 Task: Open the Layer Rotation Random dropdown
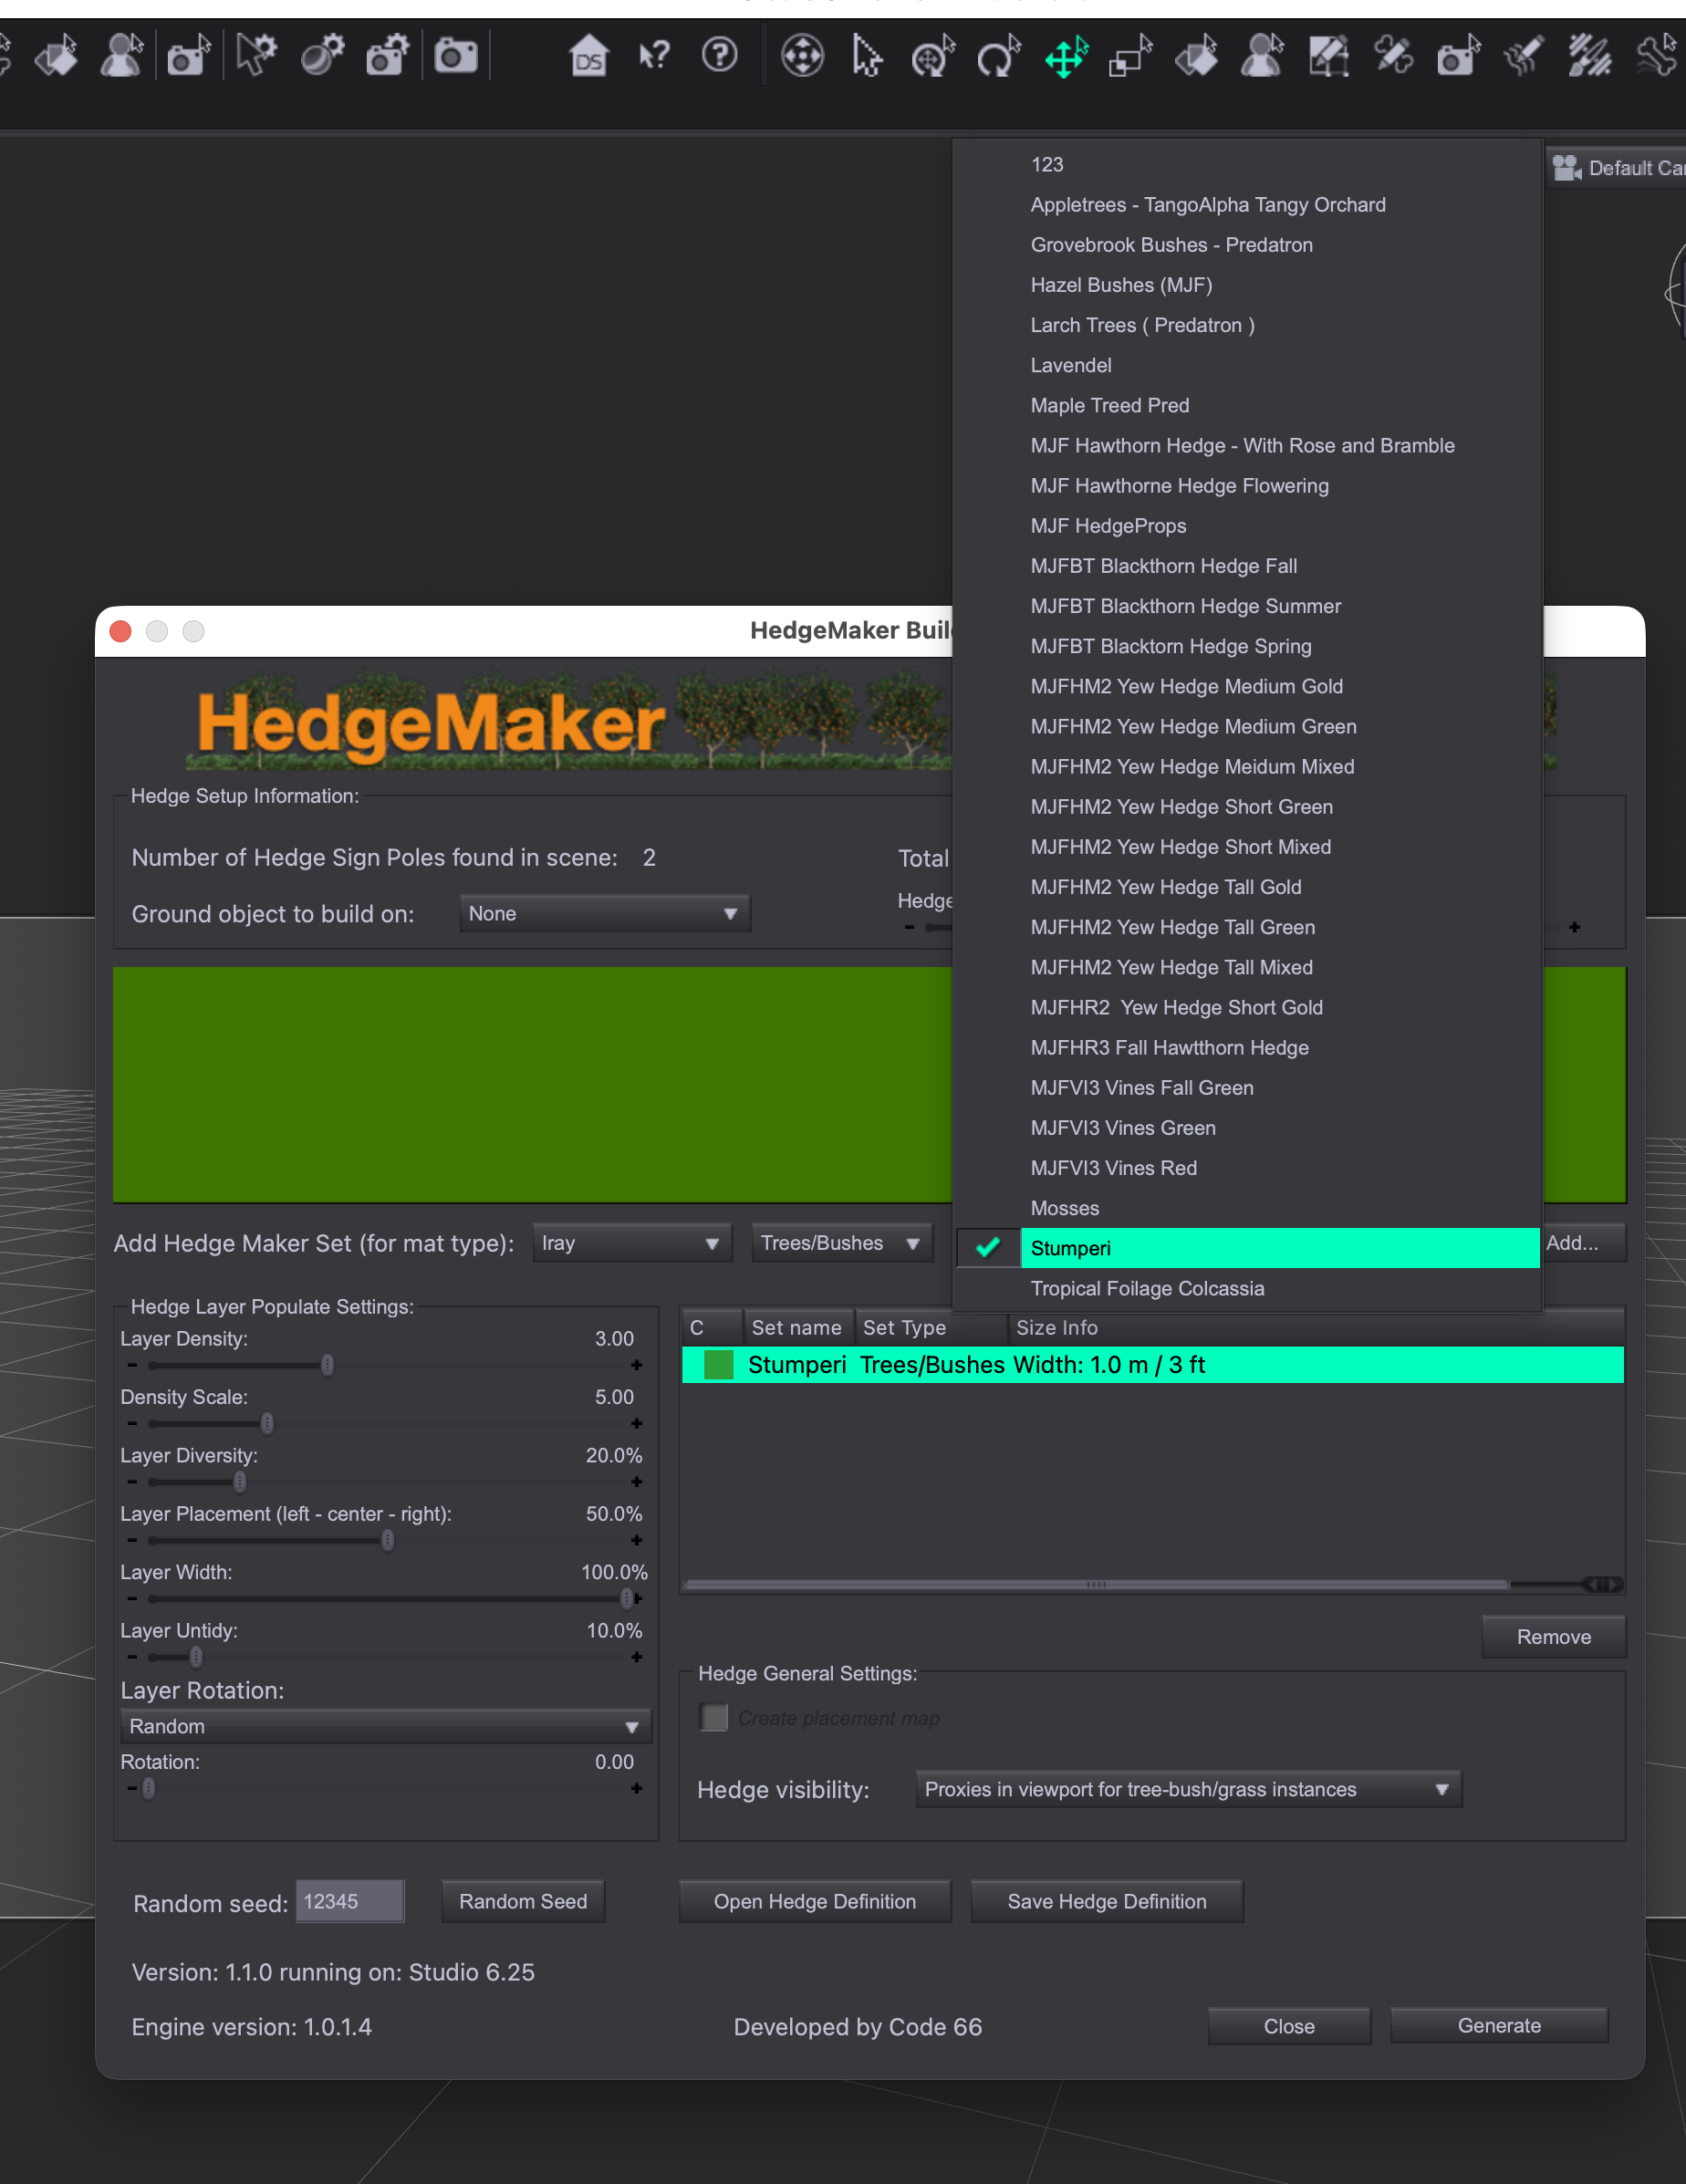386,1726
